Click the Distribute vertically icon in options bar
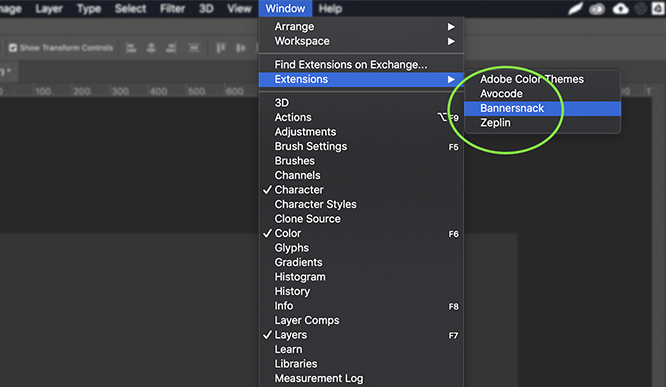This screenshot has height=387, width=666. [x=194, y=48]
